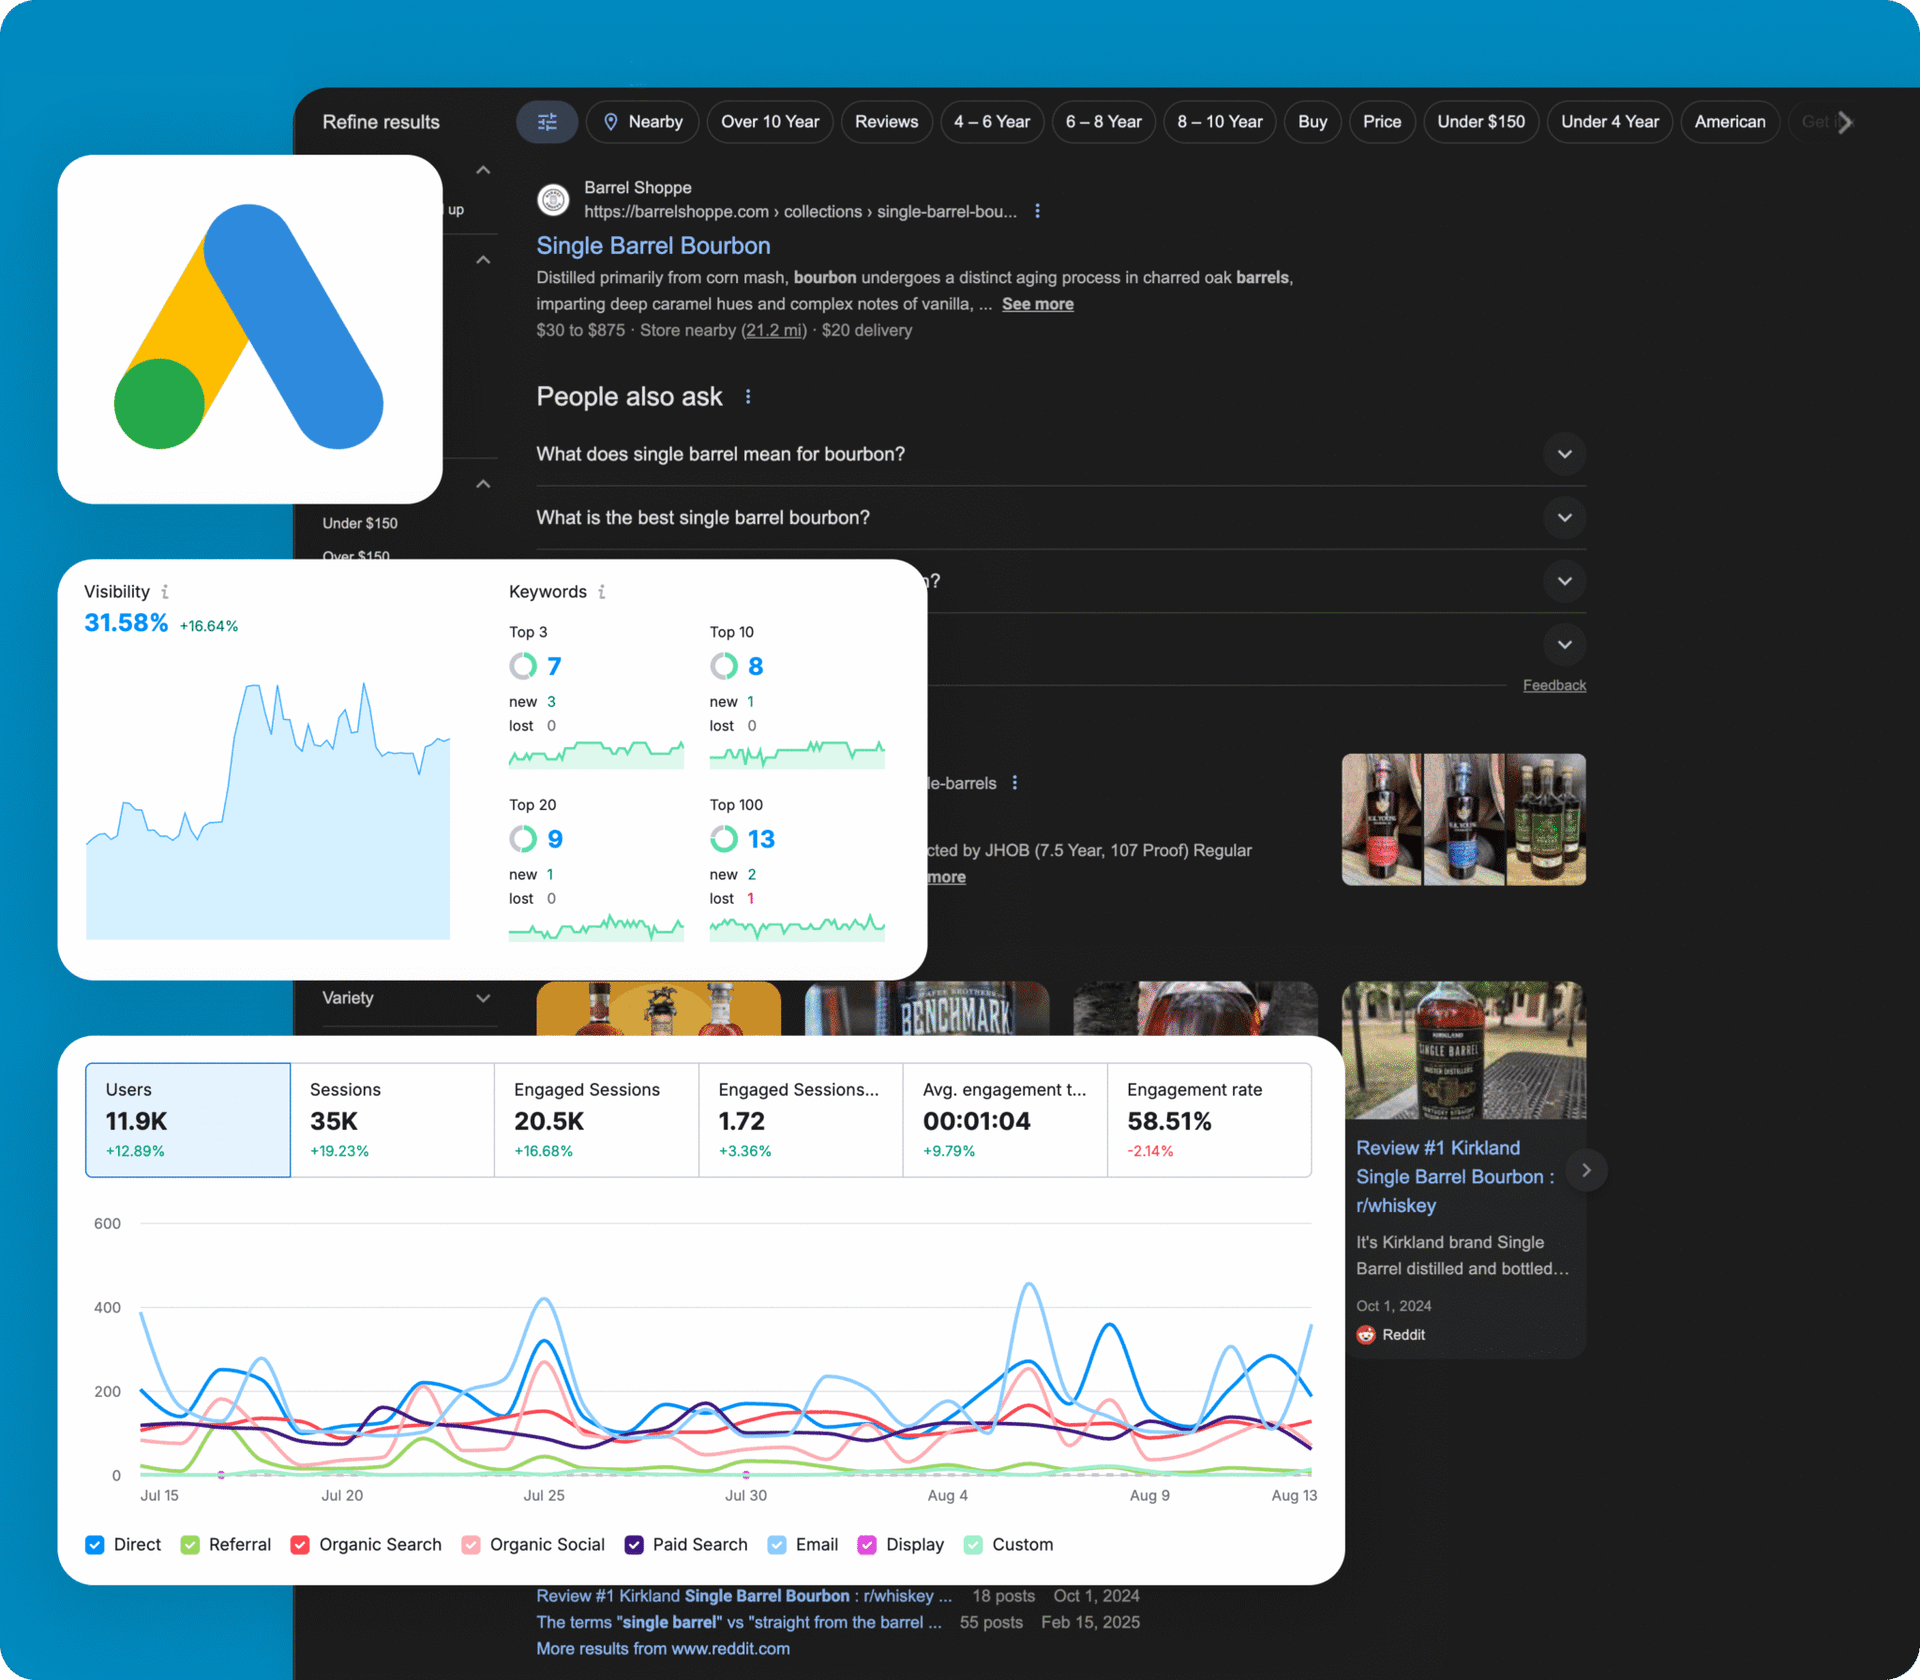Click the 6 – 8 Year filter chip
The image size is (1920, 1680).
click(1104, 122)
